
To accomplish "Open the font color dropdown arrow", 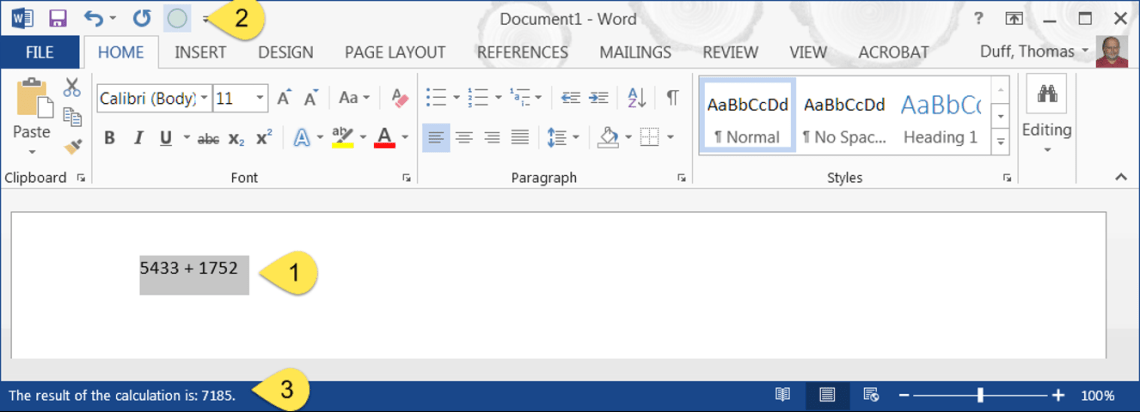I will tap(405, 138).
